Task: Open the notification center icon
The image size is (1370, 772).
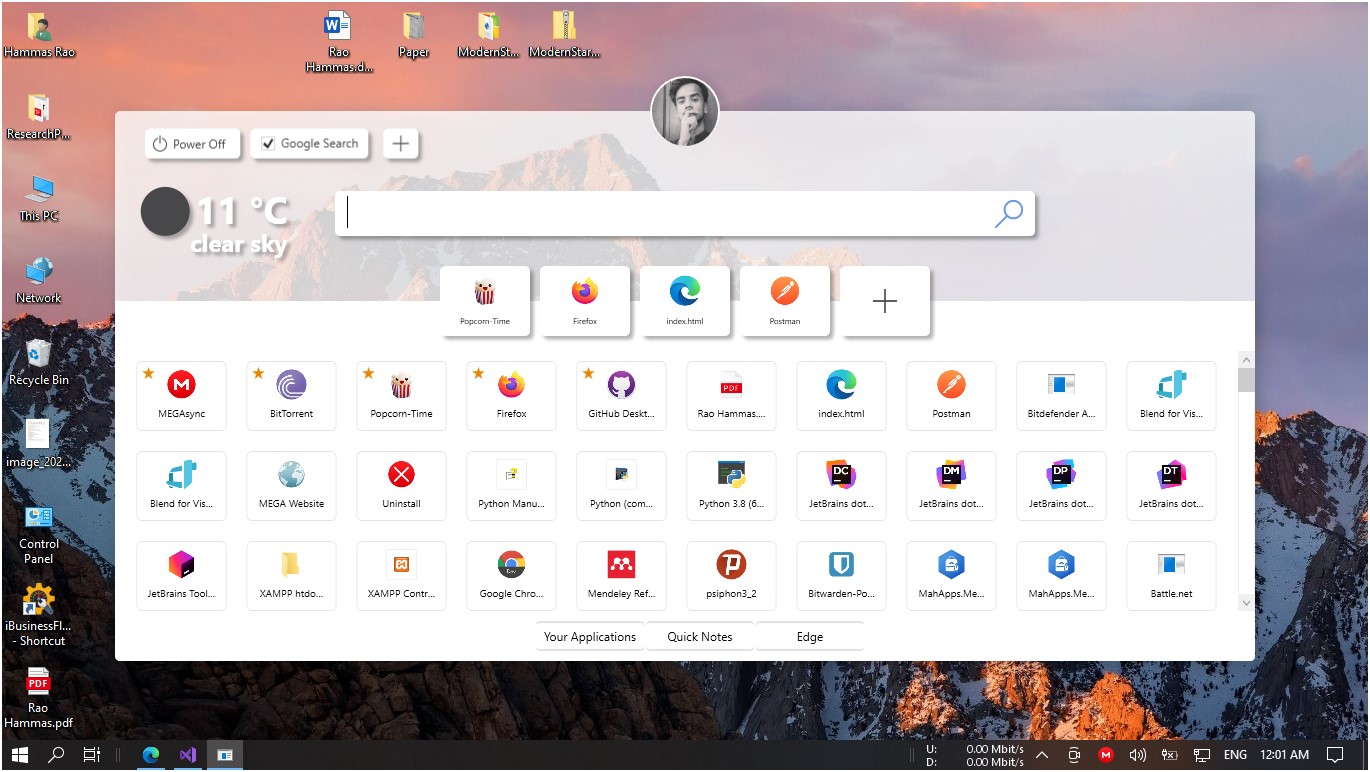Action: (1335, 755)
